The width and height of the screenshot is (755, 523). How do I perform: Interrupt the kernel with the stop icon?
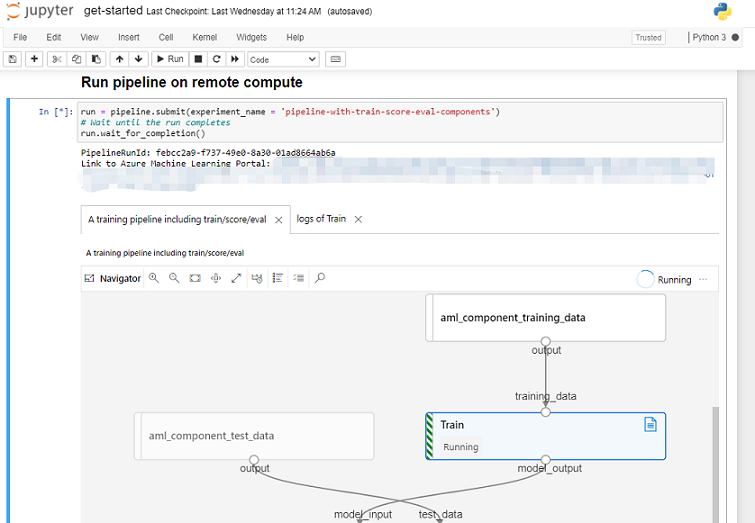click(198, 59)
